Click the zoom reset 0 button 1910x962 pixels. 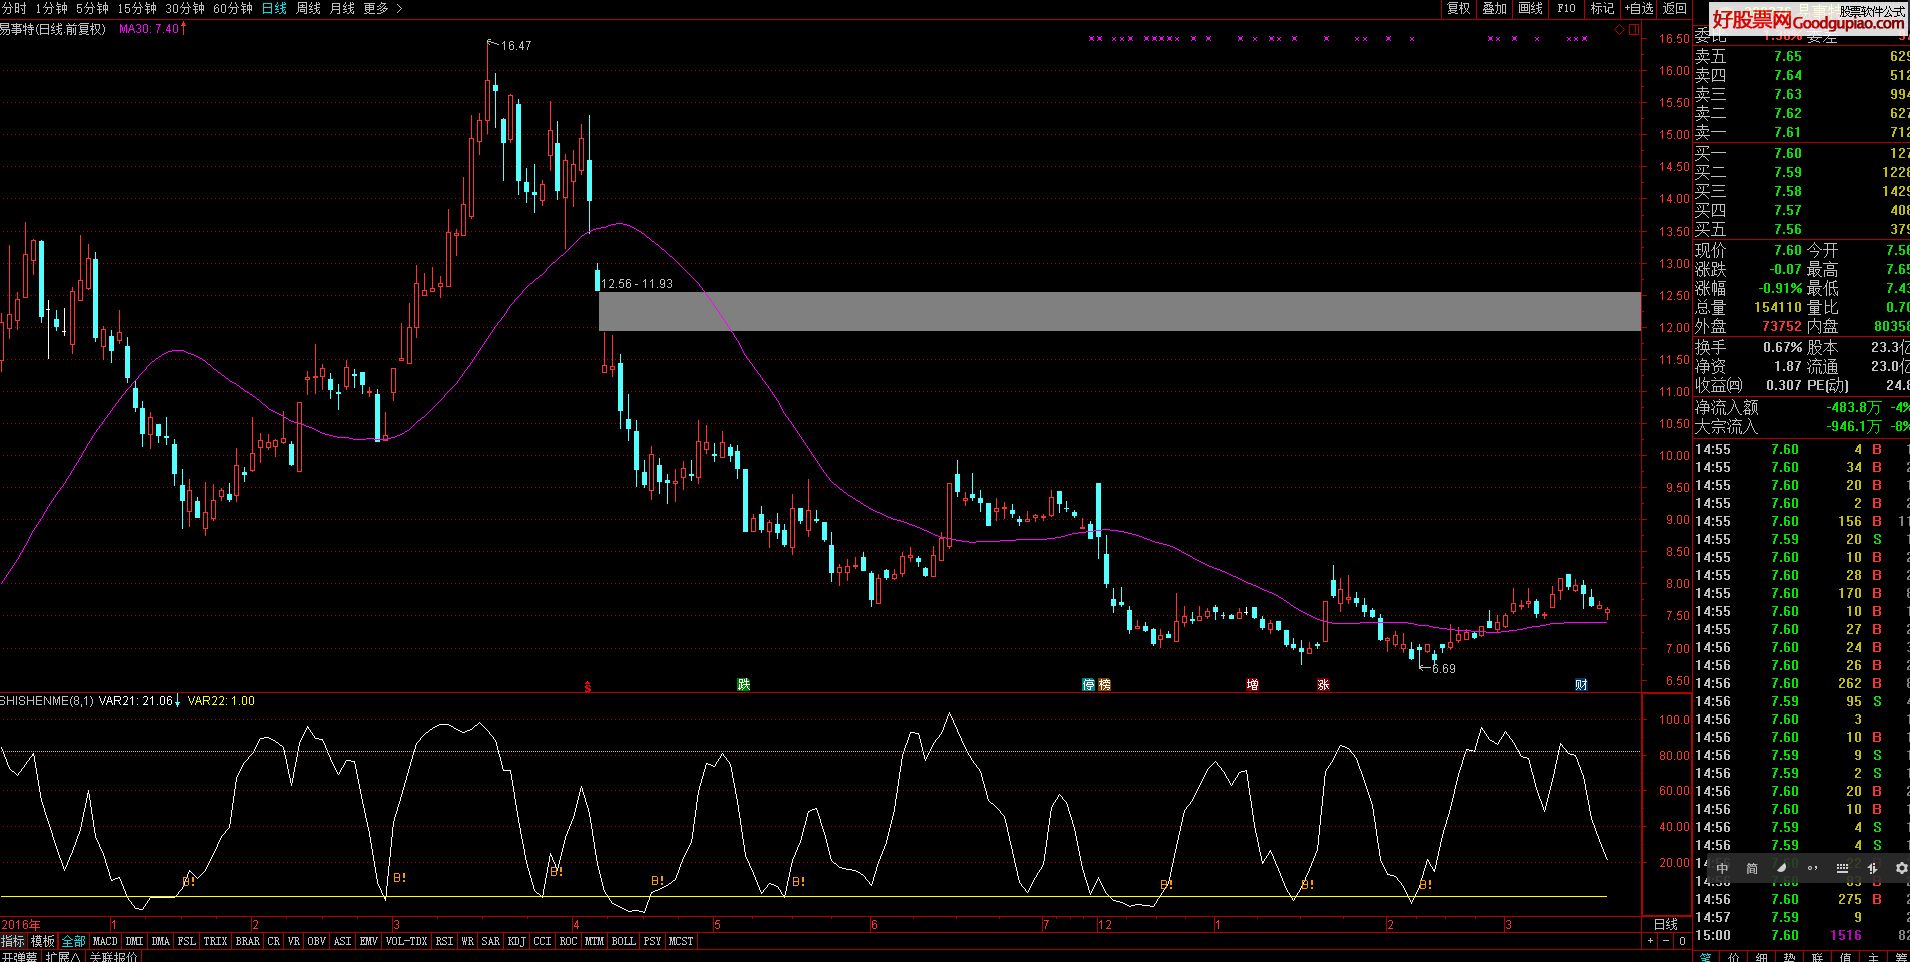point(1682,941)
